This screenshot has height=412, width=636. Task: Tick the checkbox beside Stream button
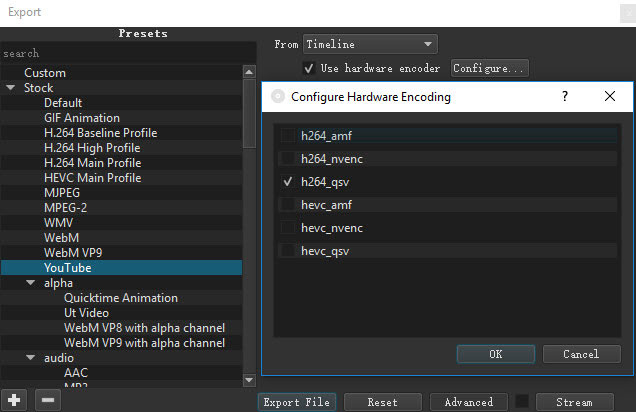(x=522, y=402)
